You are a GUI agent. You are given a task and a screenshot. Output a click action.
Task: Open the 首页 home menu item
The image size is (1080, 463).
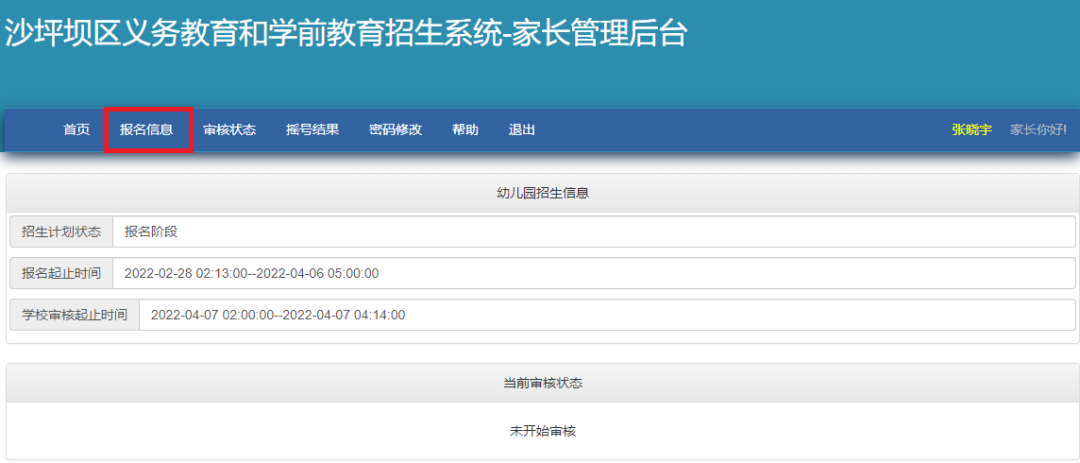pos(76,130)
